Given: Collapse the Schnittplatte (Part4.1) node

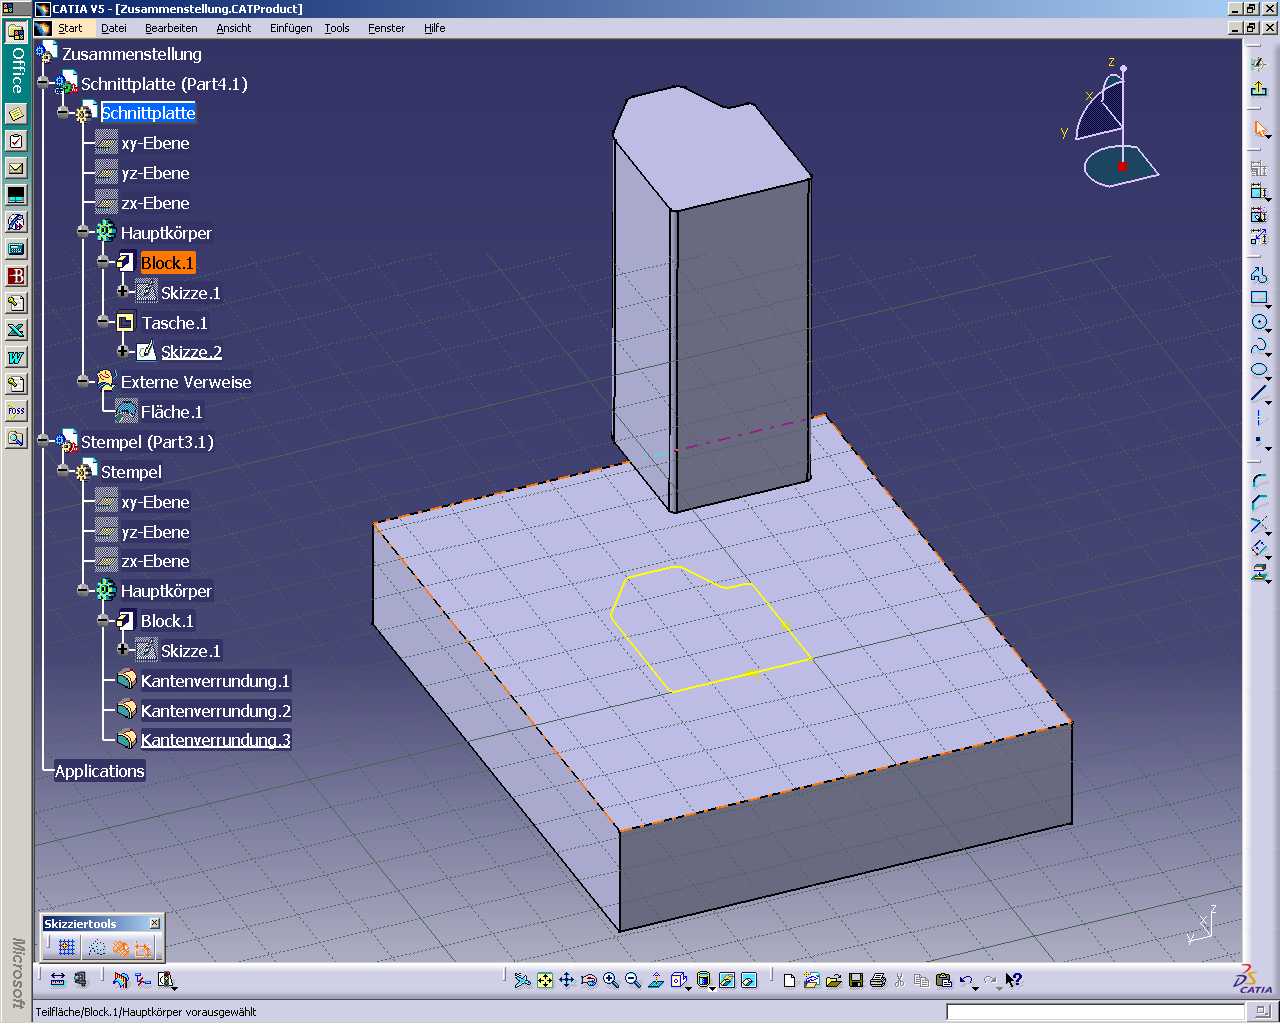Looking at the screenshot, I should click(43, 83).
